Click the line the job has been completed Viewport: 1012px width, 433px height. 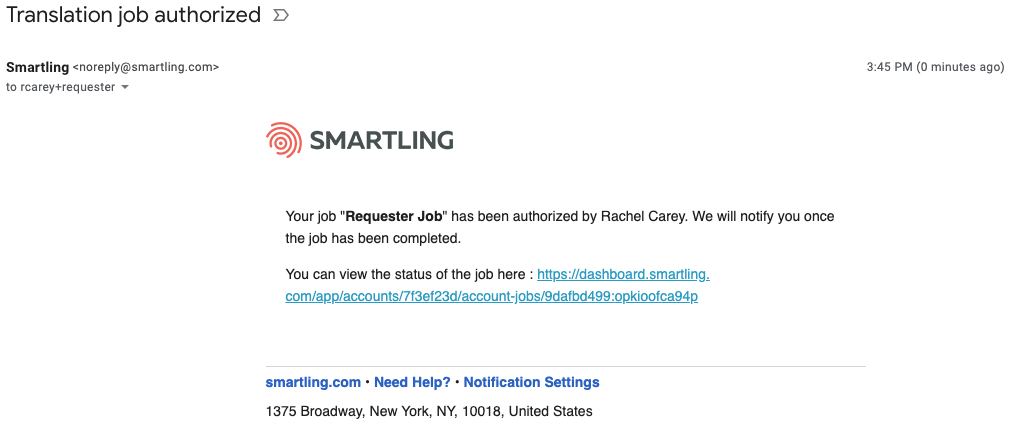click(x=374, y=239)
